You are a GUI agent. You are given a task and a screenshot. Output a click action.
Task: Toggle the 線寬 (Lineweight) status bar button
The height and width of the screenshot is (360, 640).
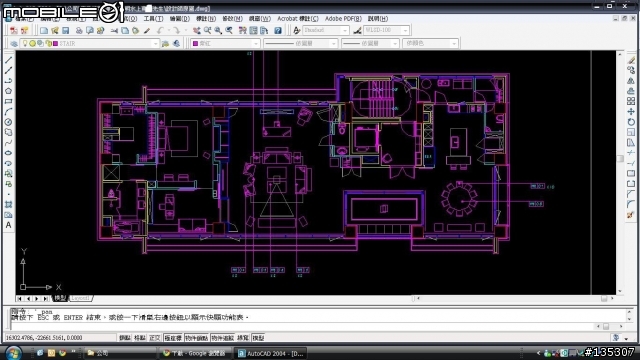tap(243, 338)
